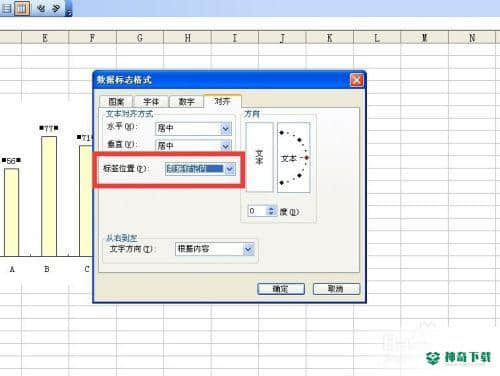Screen dimensions: 500x376
Task: Select column header M
Action: pos(425,38)
